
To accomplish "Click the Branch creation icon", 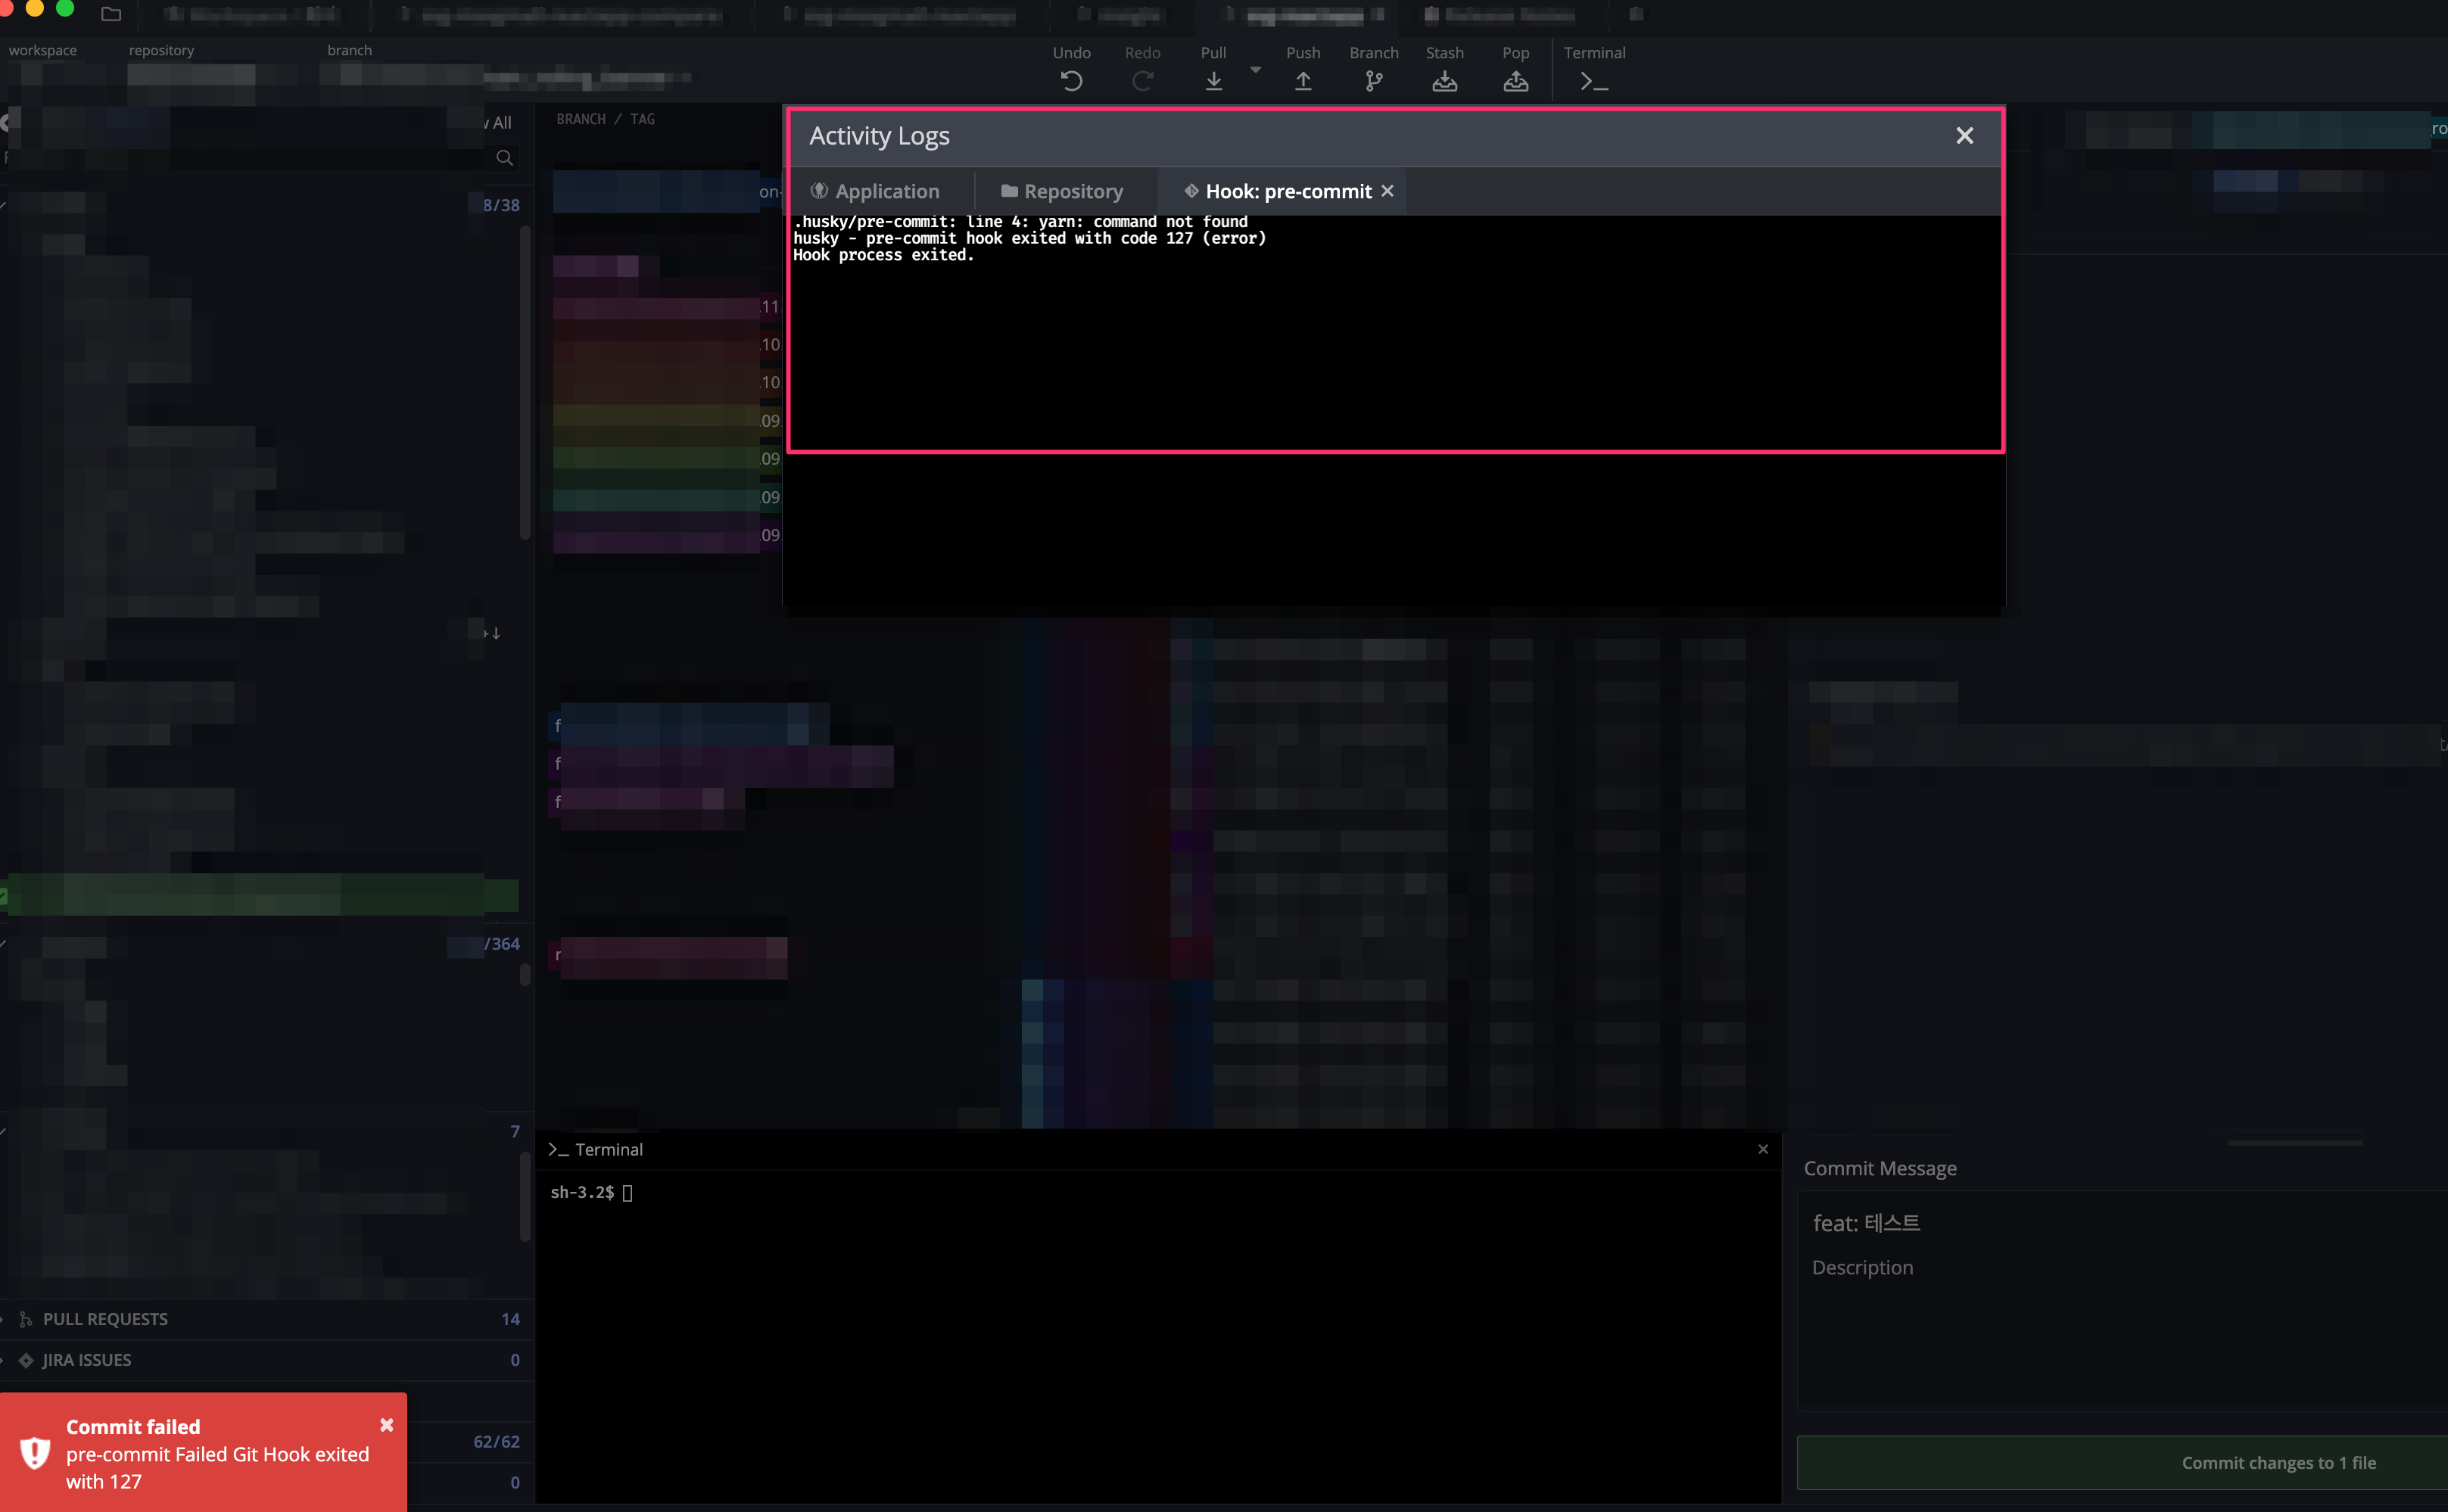I will 1373,80.
